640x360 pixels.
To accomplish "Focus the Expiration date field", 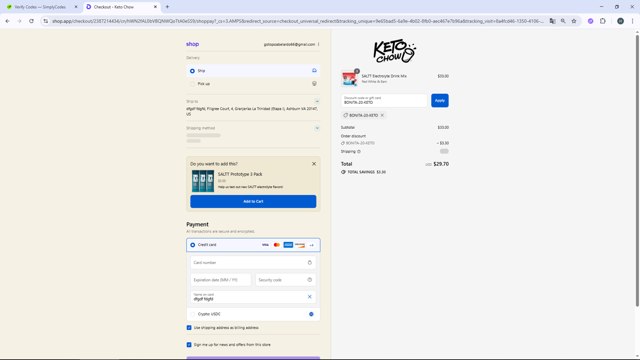I will point(221,280).
